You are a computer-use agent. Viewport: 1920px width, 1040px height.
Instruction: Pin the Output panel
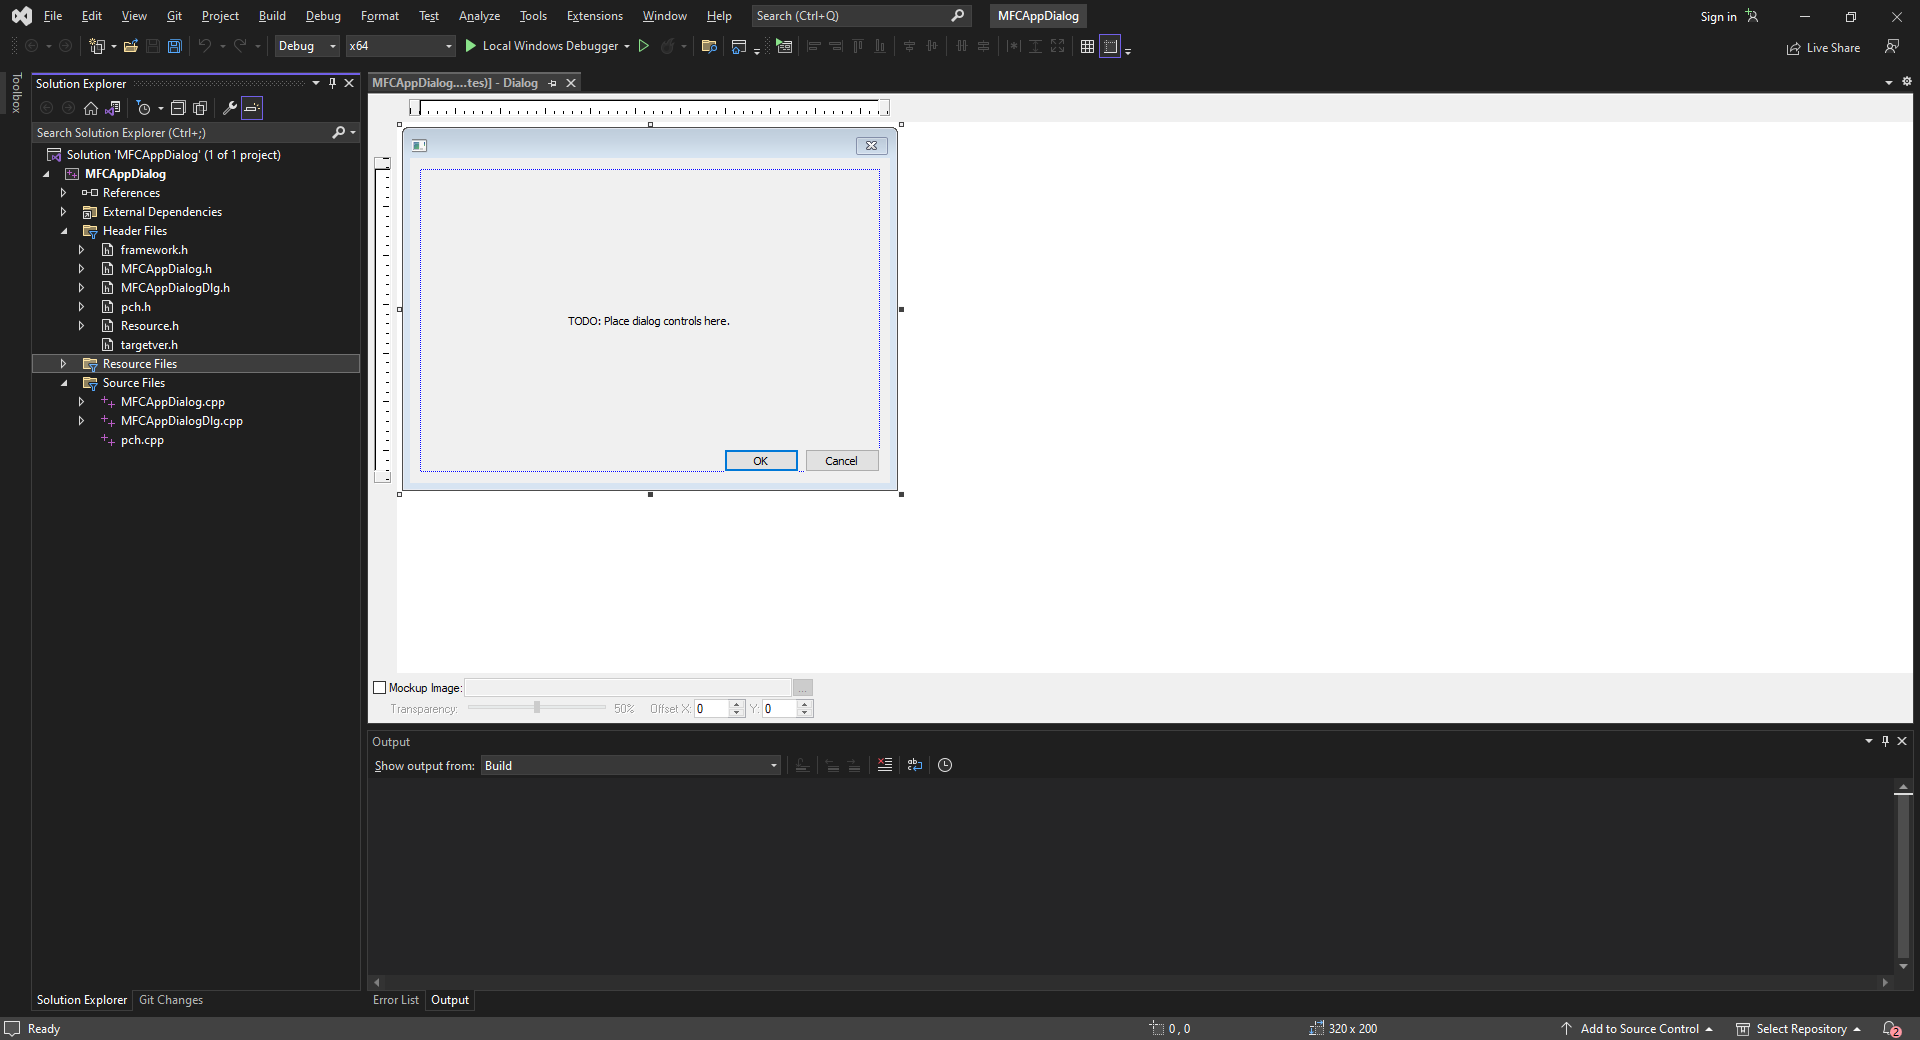(x=1884, y=741)
